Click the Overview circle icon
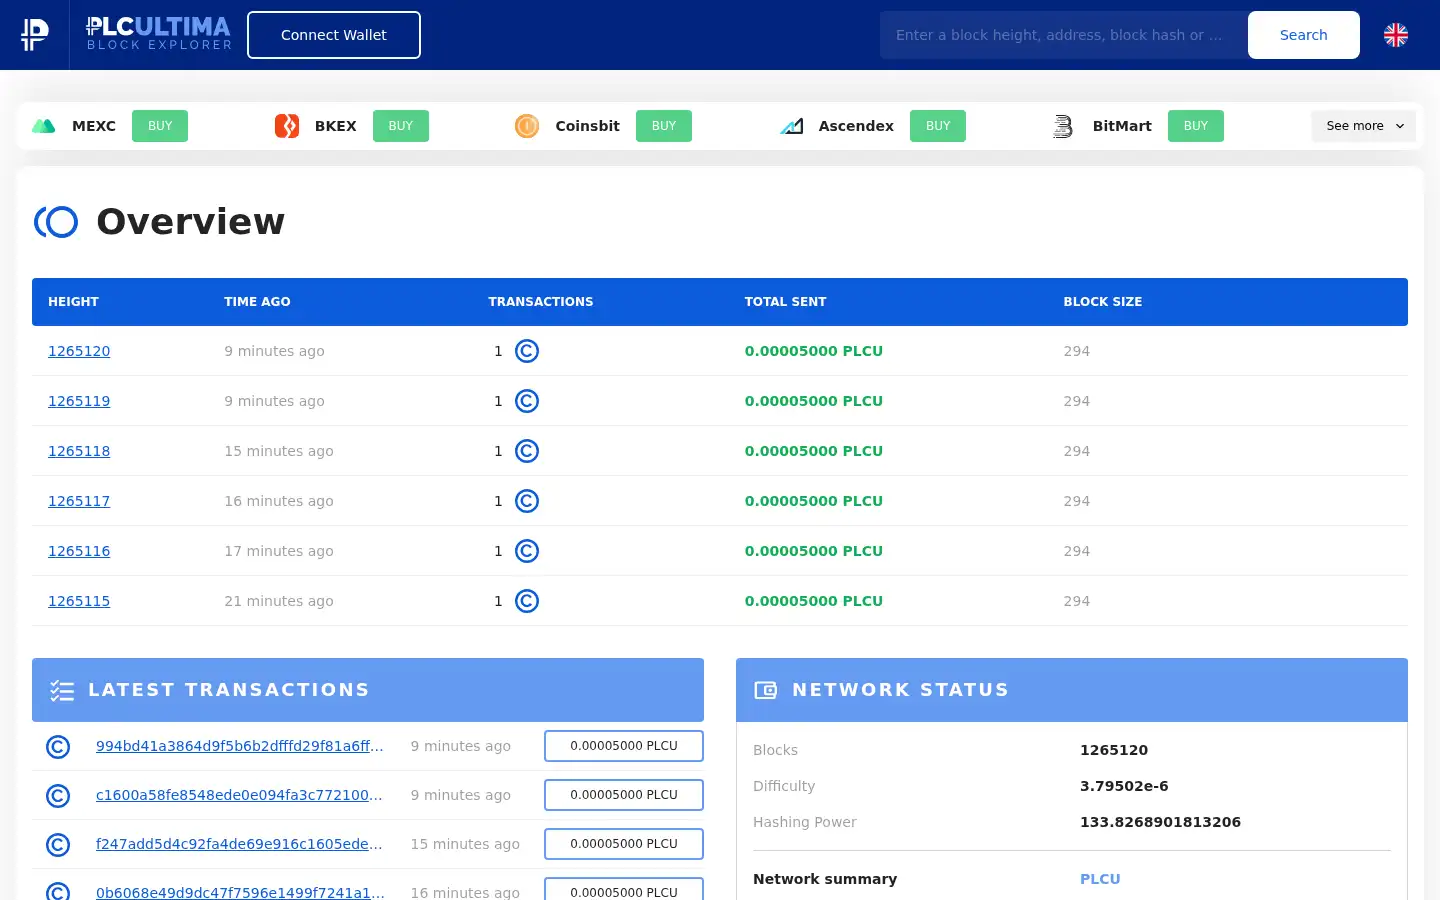Image resolution: width=1440 pixels, height=900 pixels. [56, 222]
